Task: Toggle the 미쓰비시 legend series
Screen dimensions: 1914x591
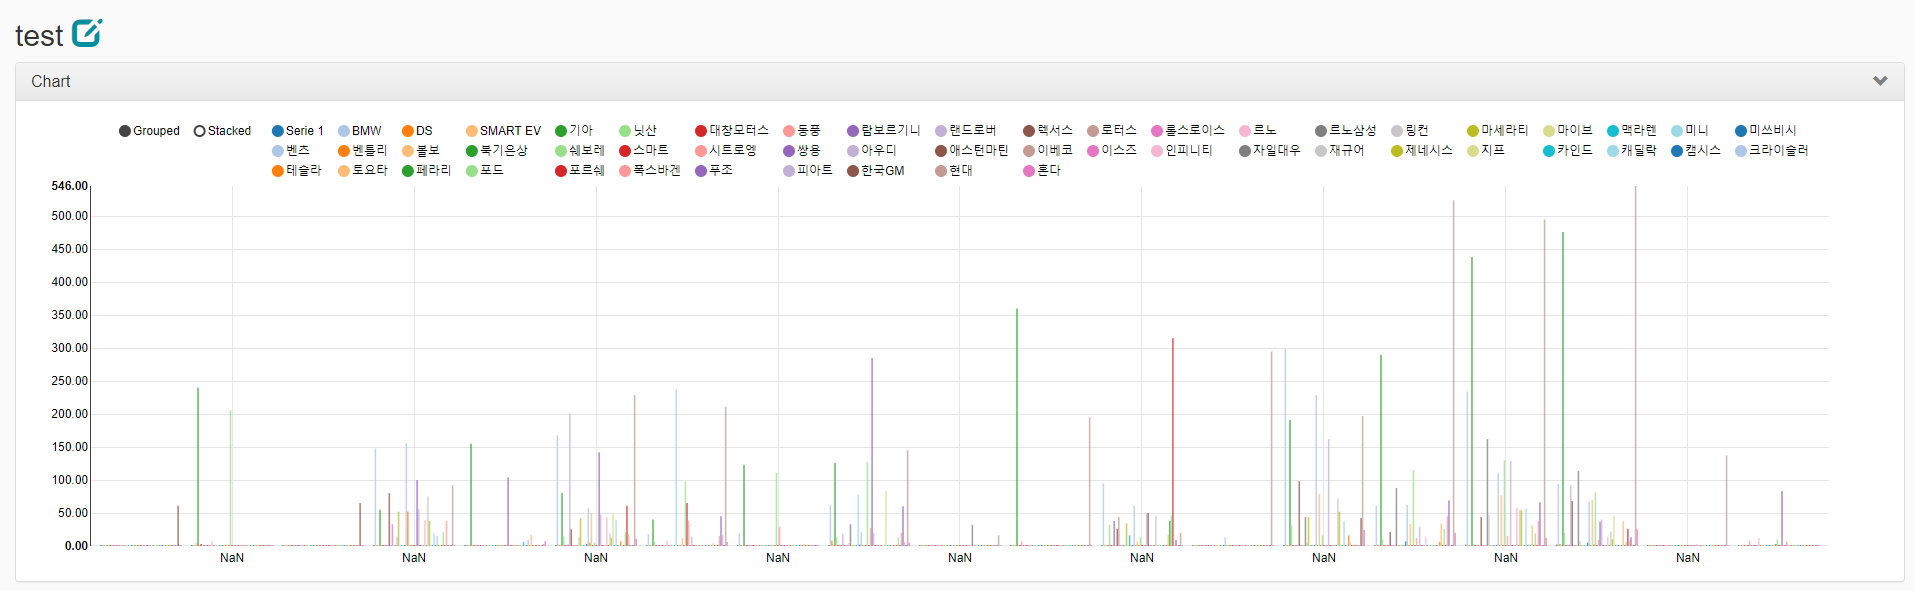Action: pos(1766,131)
